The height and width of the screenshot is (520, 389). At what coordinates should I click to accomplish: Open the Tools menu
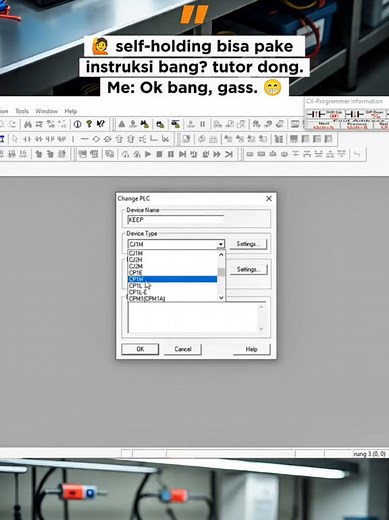(x=22, y=111)
